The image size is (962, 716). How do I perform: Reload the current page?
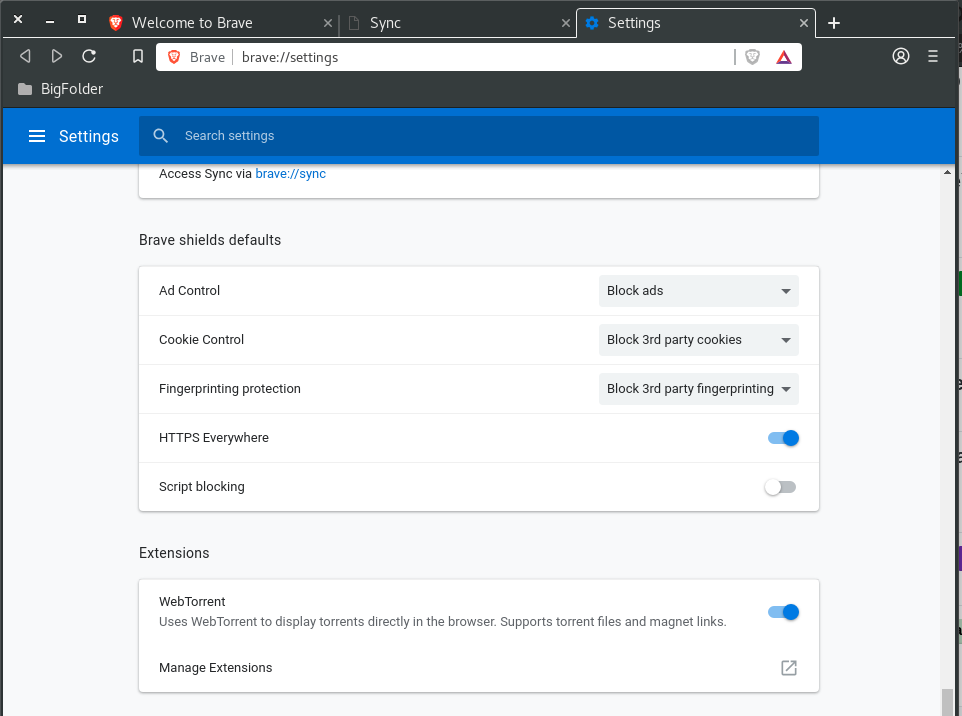point(89,56)
